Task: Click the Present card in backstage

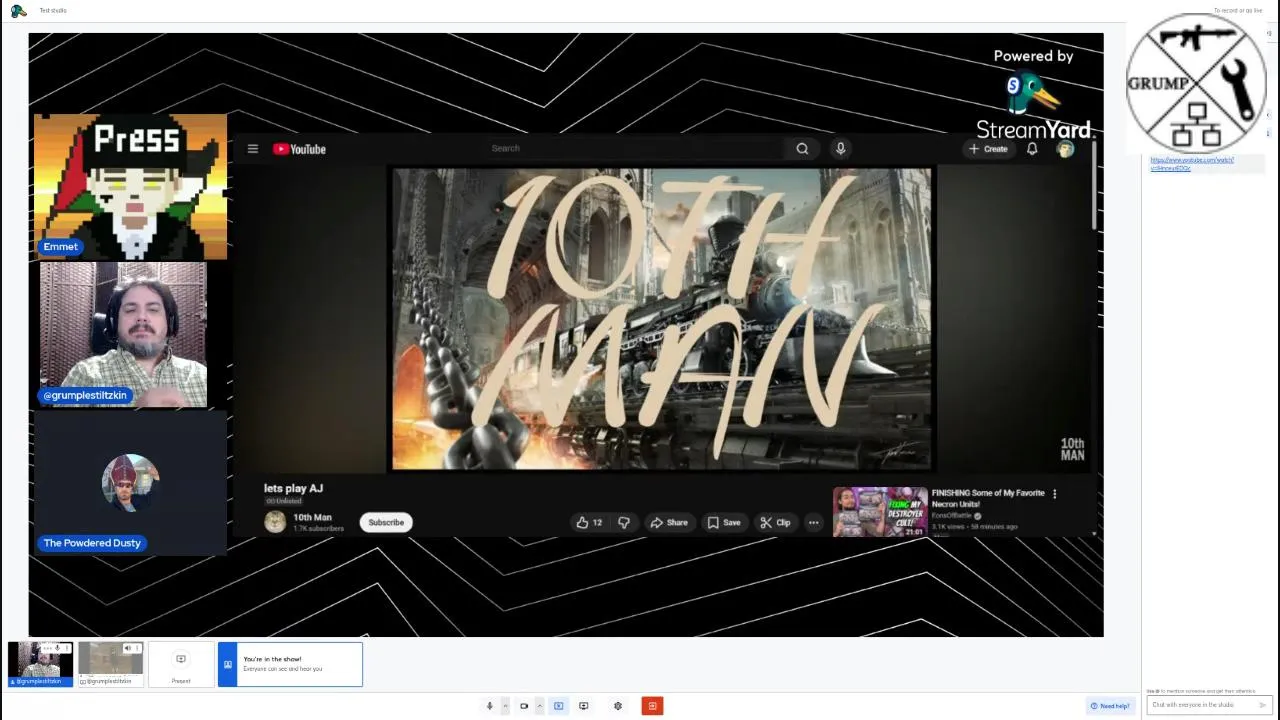Action: (181, 665)
